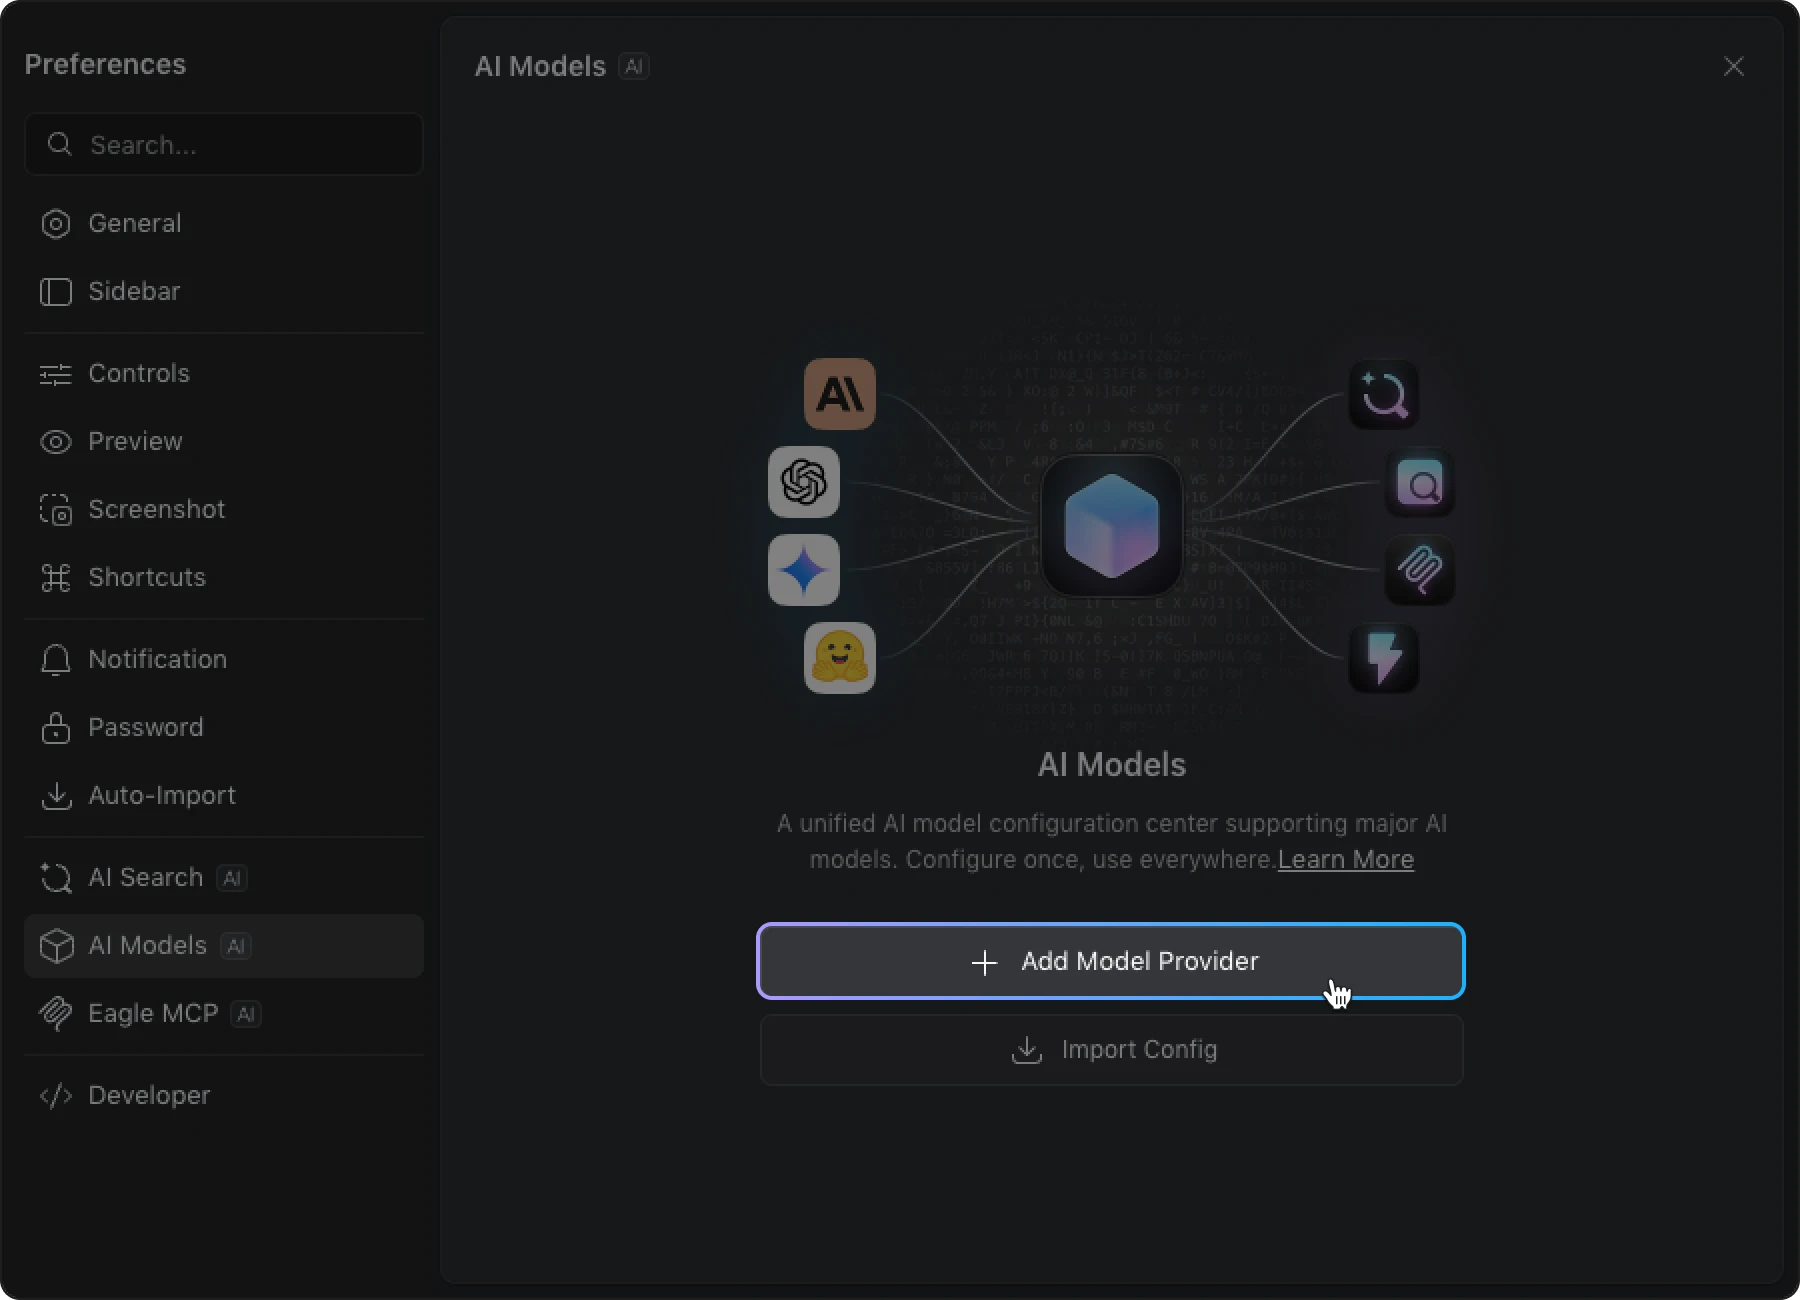This screenshot has width=1800, height=1300.
Task: Open Eagle MCP settings
Action: point(152,1013)
